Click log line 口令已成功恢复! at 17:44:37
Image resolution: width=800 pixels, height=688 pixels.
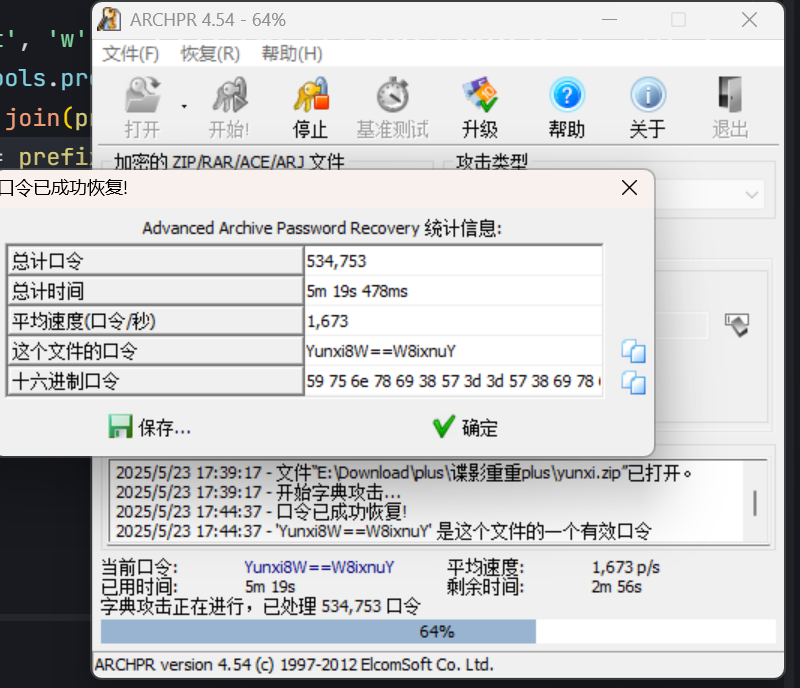[261, 512]
